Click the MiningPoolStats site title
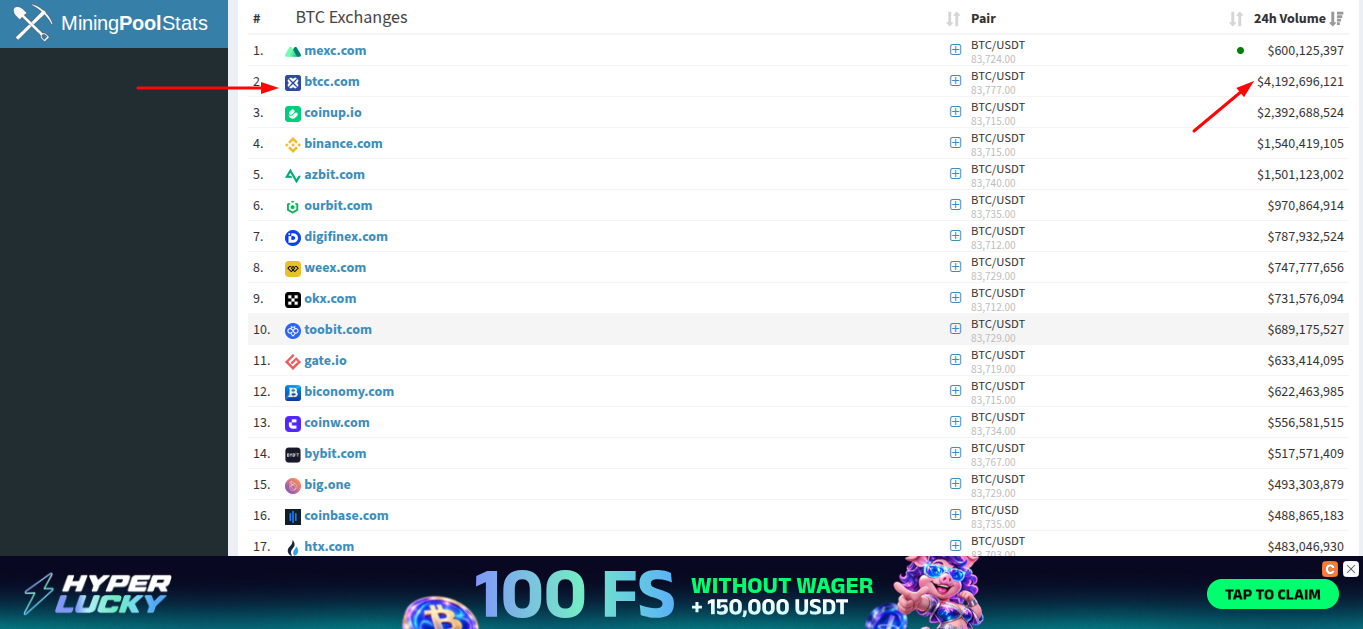This screenshot has height=629, width=1363. (x=135, y=23)
